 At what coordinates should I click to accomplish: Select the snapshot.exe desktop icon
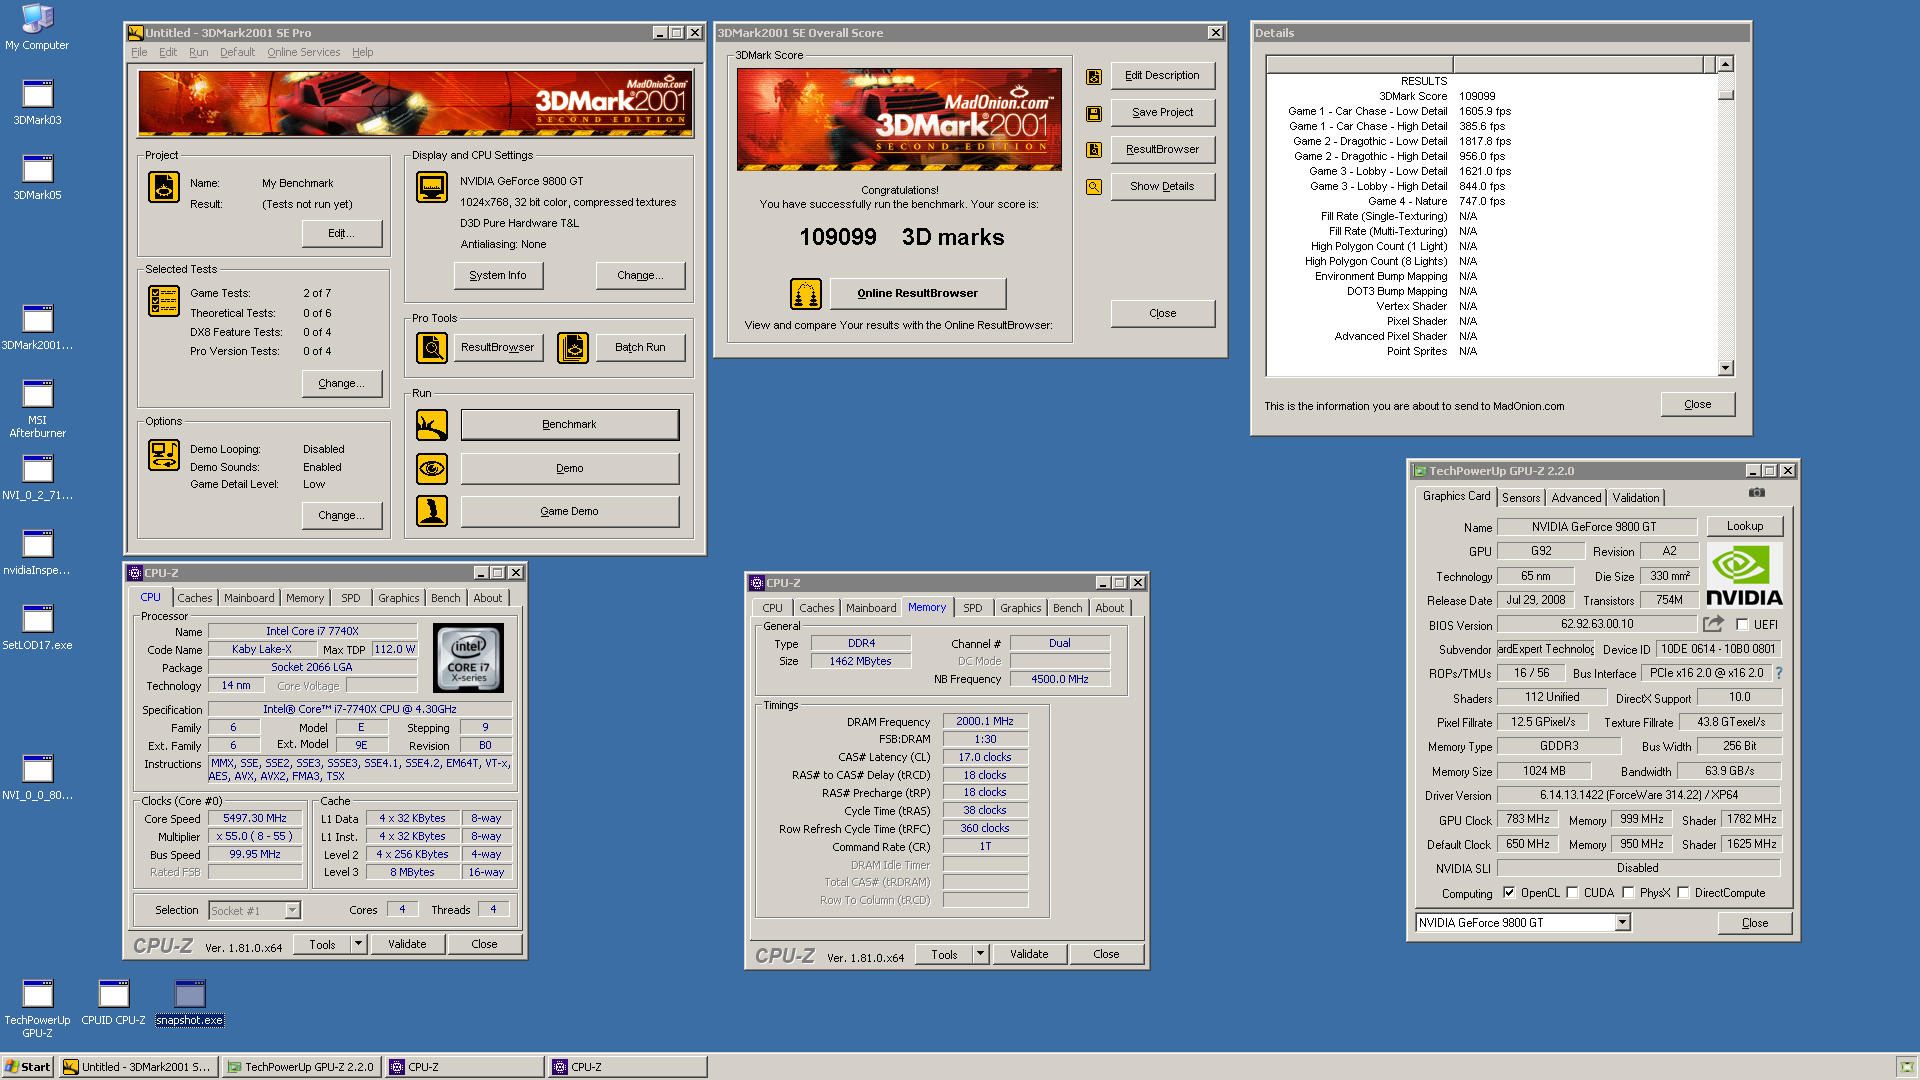pyautogui.click(x=189, y=1002)
